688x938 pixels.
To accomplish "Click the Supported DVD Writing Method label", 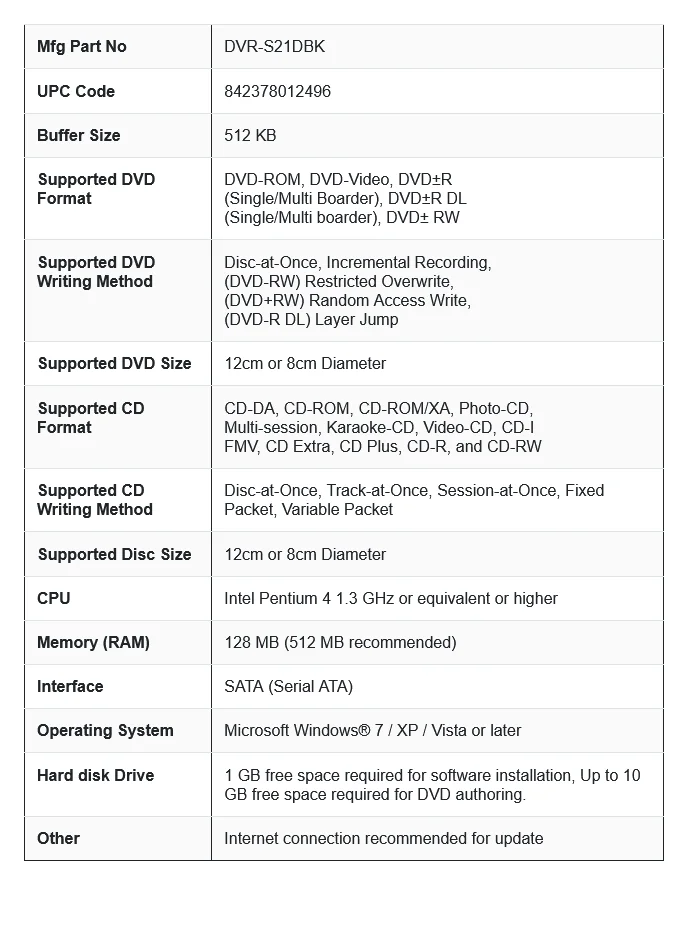I will [x=96, y=272].
